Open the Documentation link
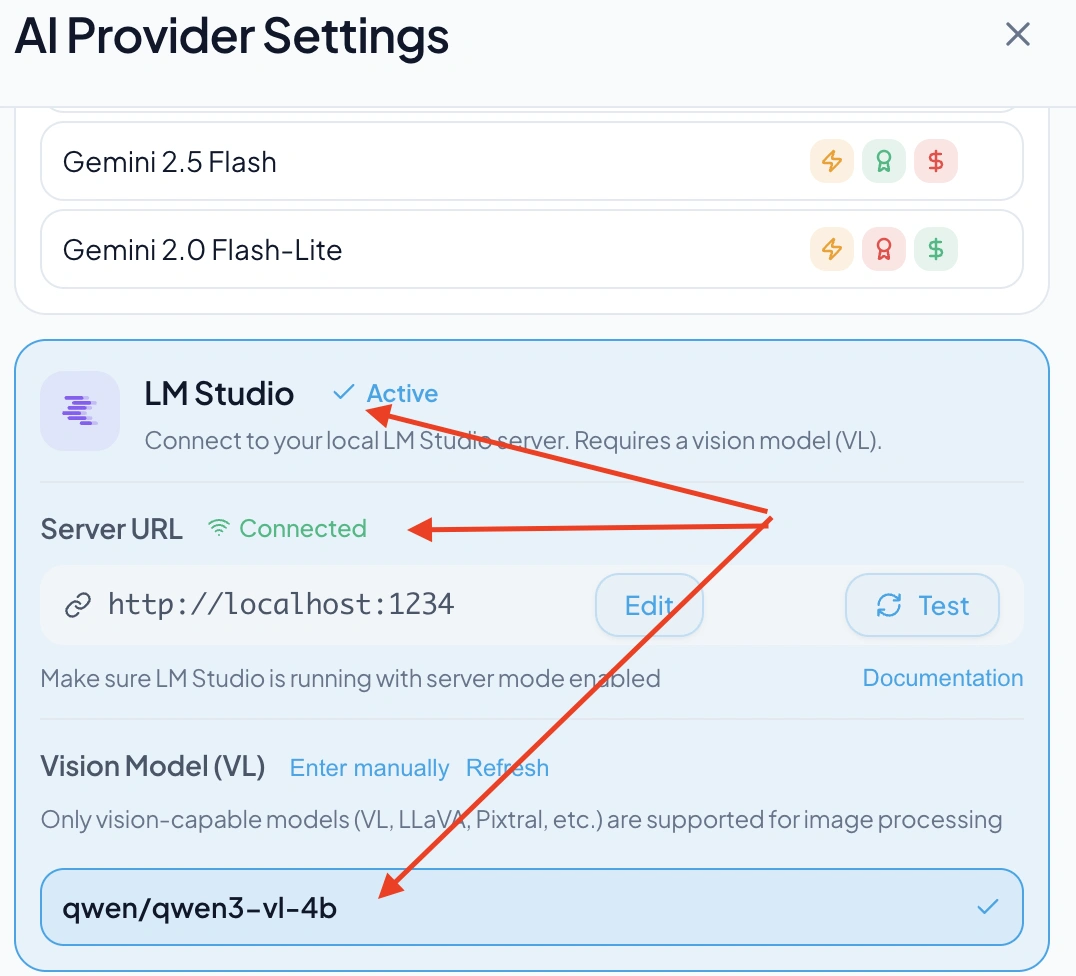Image resolution: width=1076 pixels, height=976 pixels. click(x=942, y=678)
